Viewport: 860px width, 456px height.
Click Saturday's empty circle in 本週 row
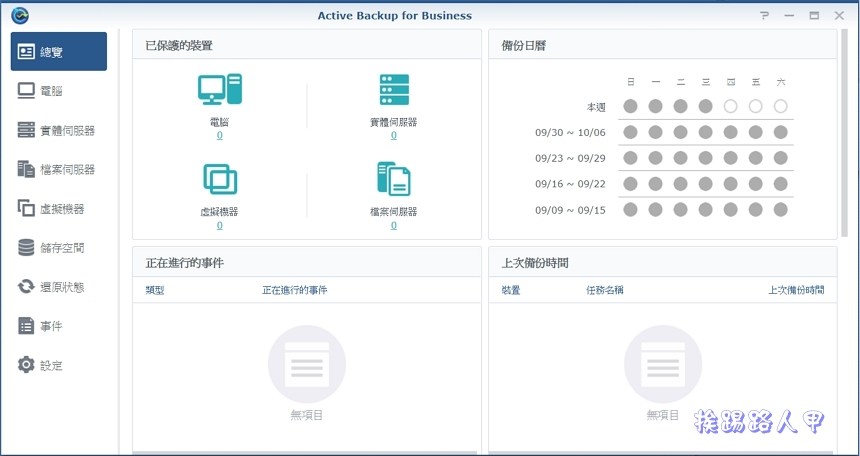[x=780, y=106]
